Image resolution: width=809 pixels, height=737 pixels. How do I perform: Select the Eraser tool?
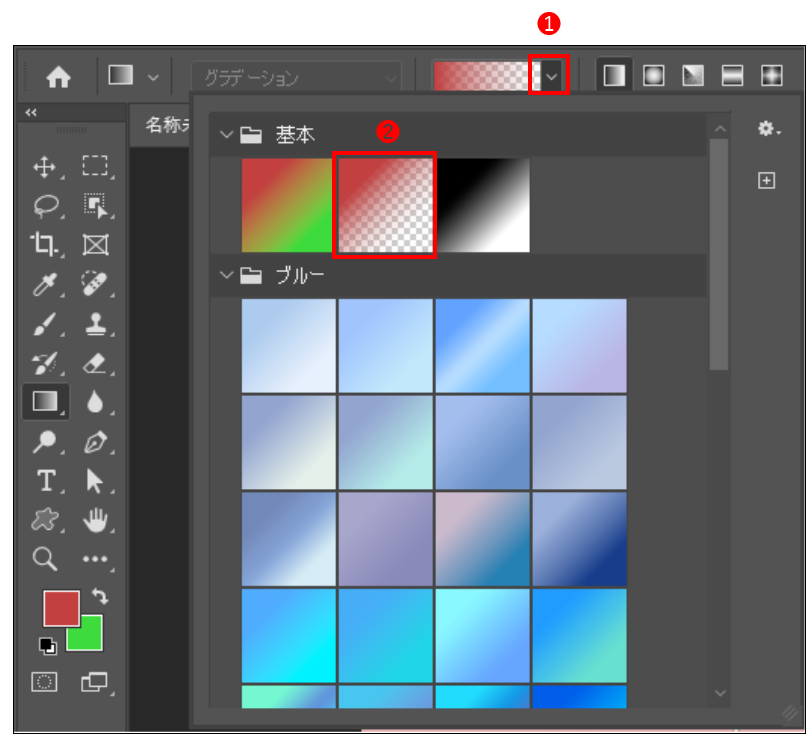(x=94, y=363)
